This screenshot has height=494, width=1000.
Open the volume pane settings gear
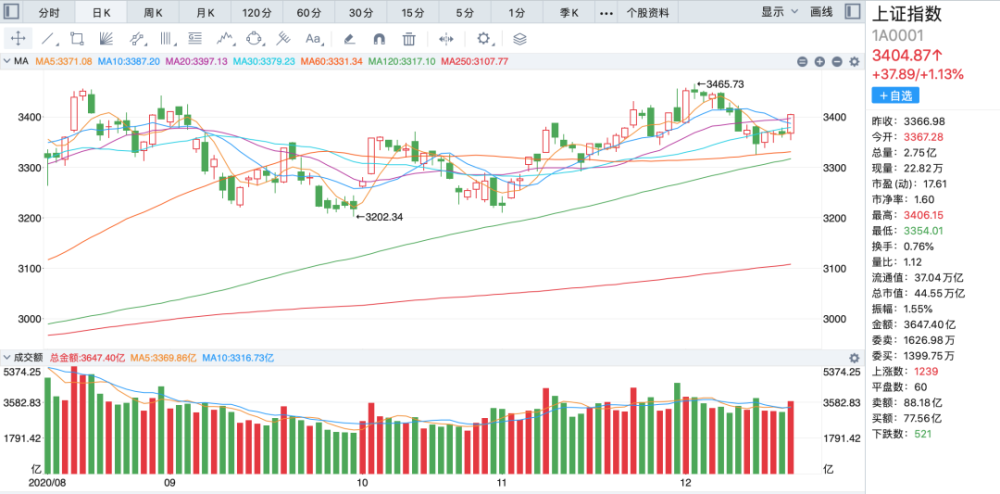point(853,357)
